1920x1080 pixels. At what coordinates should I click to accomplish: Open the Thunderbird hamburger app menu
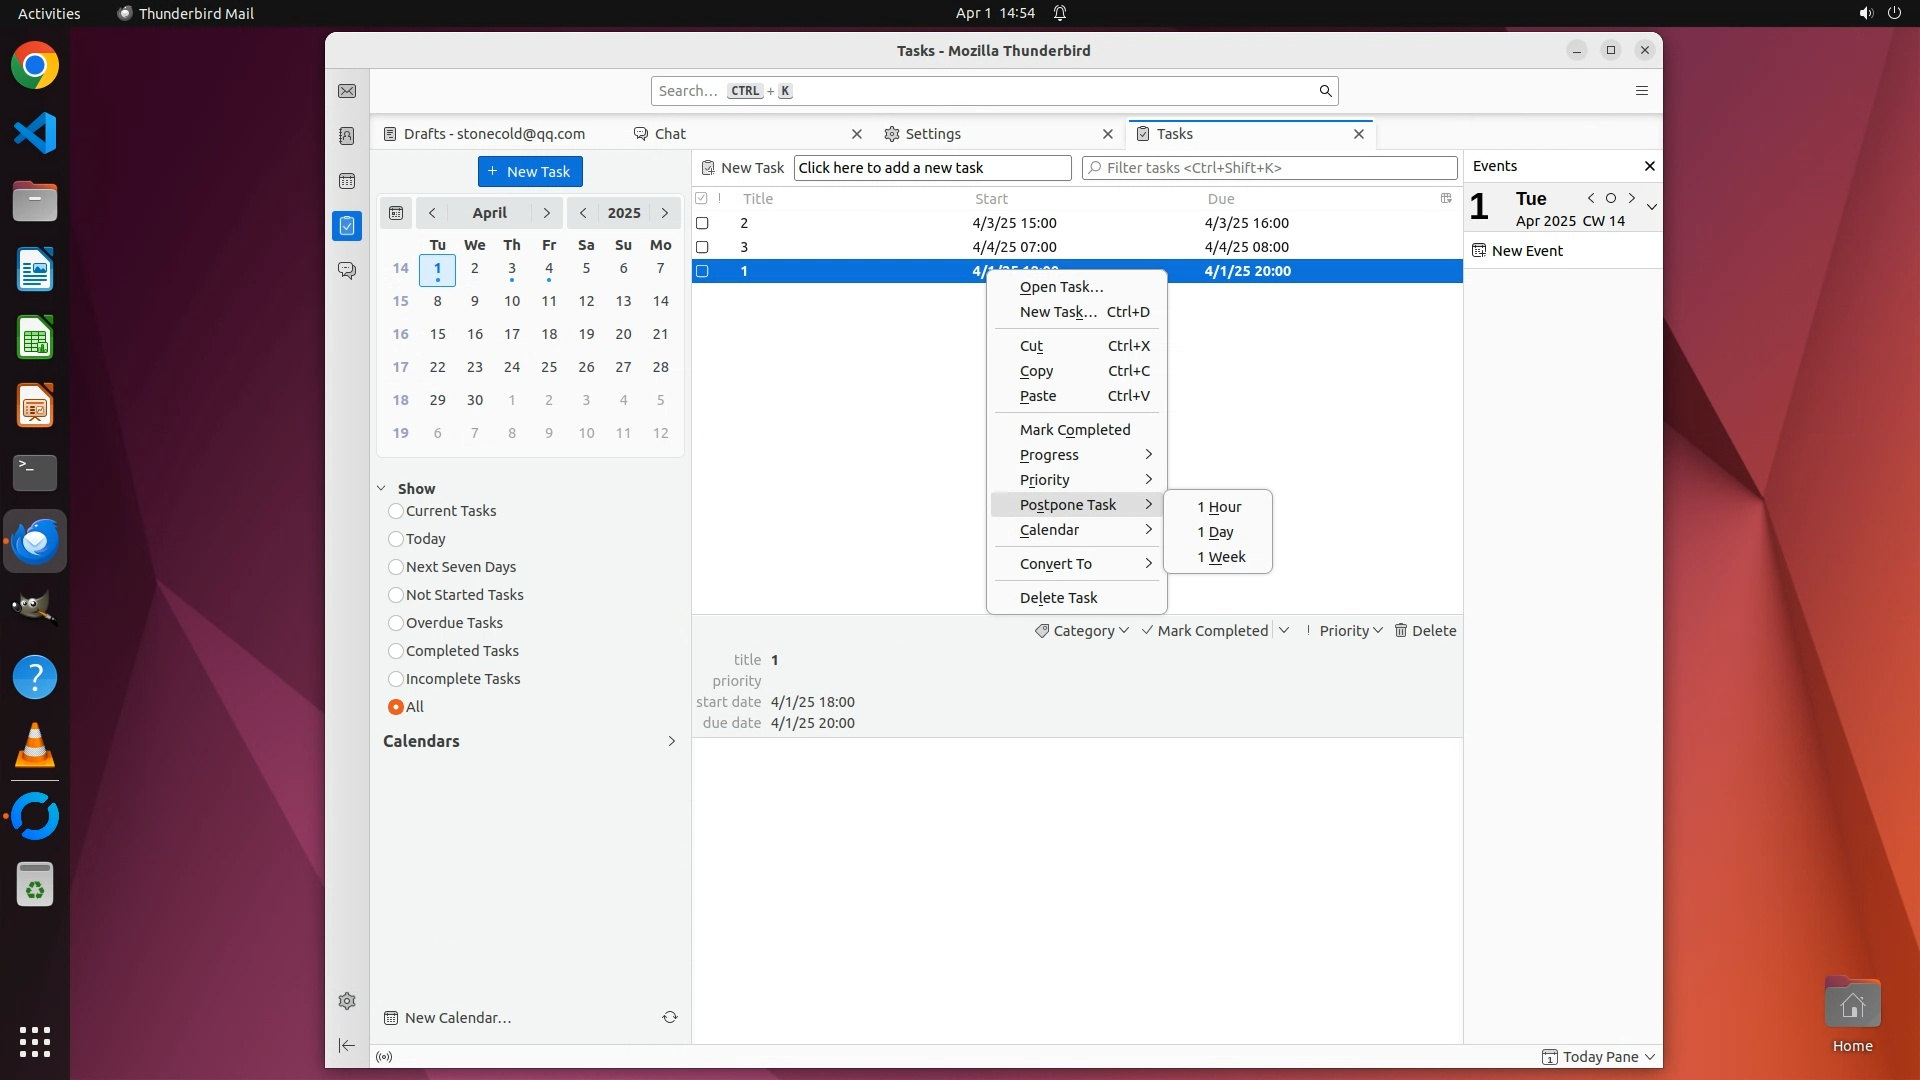(1641, 91)
